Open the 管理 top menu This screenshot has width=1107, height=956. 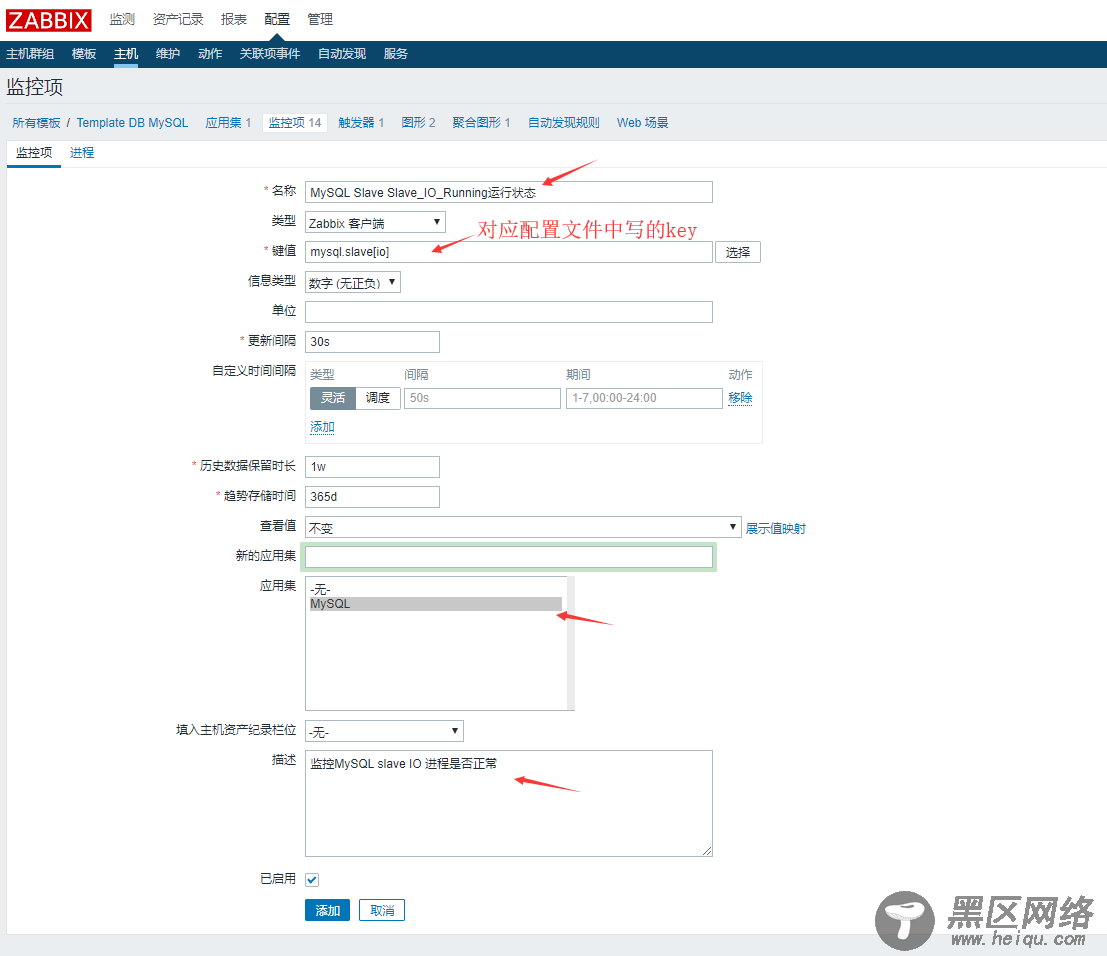point(320,19)
